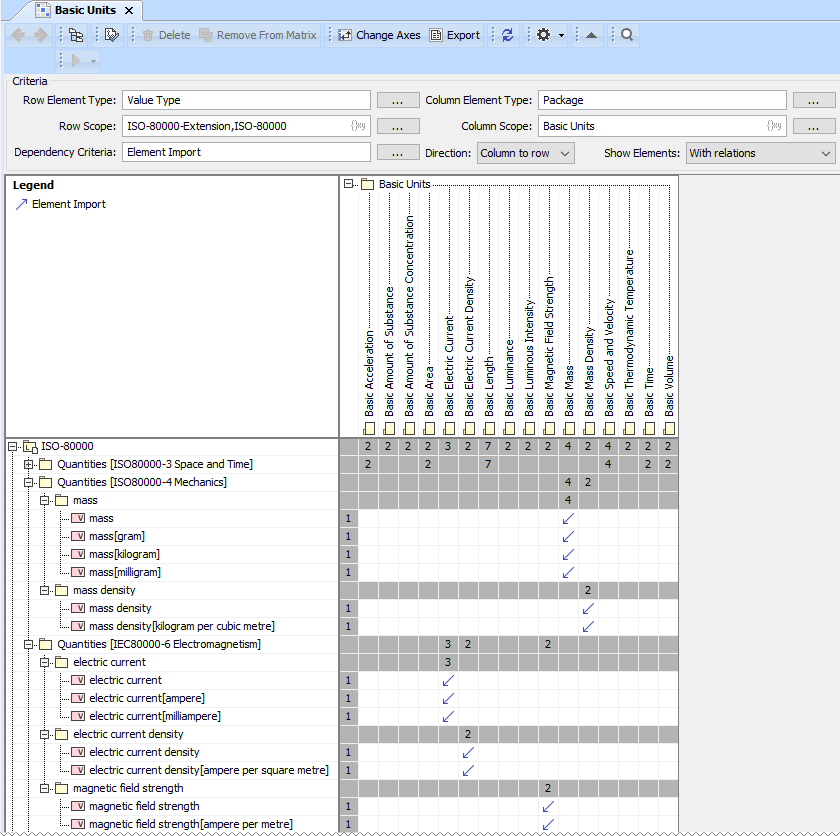Click the Change Axes button
This screenshot has width=840, height=836.
click(x=378, y=35)
